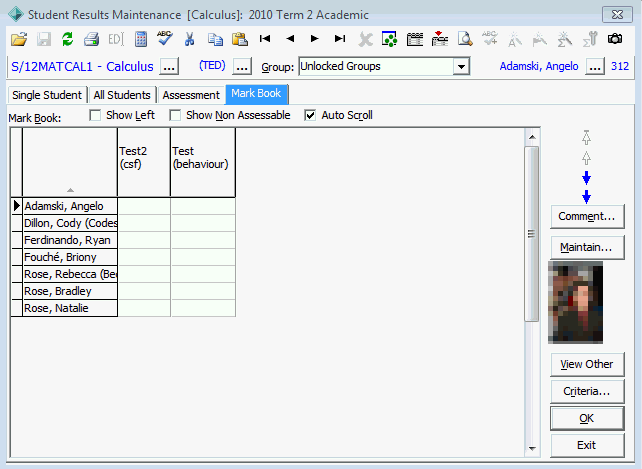642x469 pixels.
Task: Click the mark book scrollbar up arrow
Action: pyautogui.click(x=532, y=137)
